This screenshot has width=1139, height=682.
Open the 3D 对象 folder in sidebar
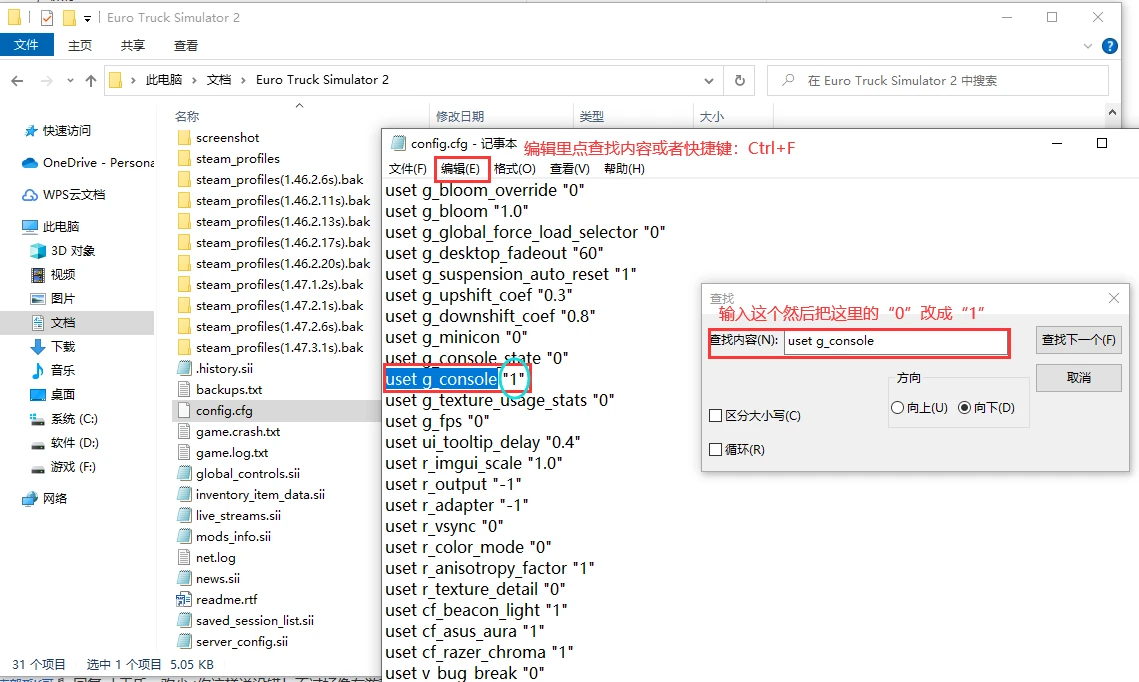tap(62, 251)
